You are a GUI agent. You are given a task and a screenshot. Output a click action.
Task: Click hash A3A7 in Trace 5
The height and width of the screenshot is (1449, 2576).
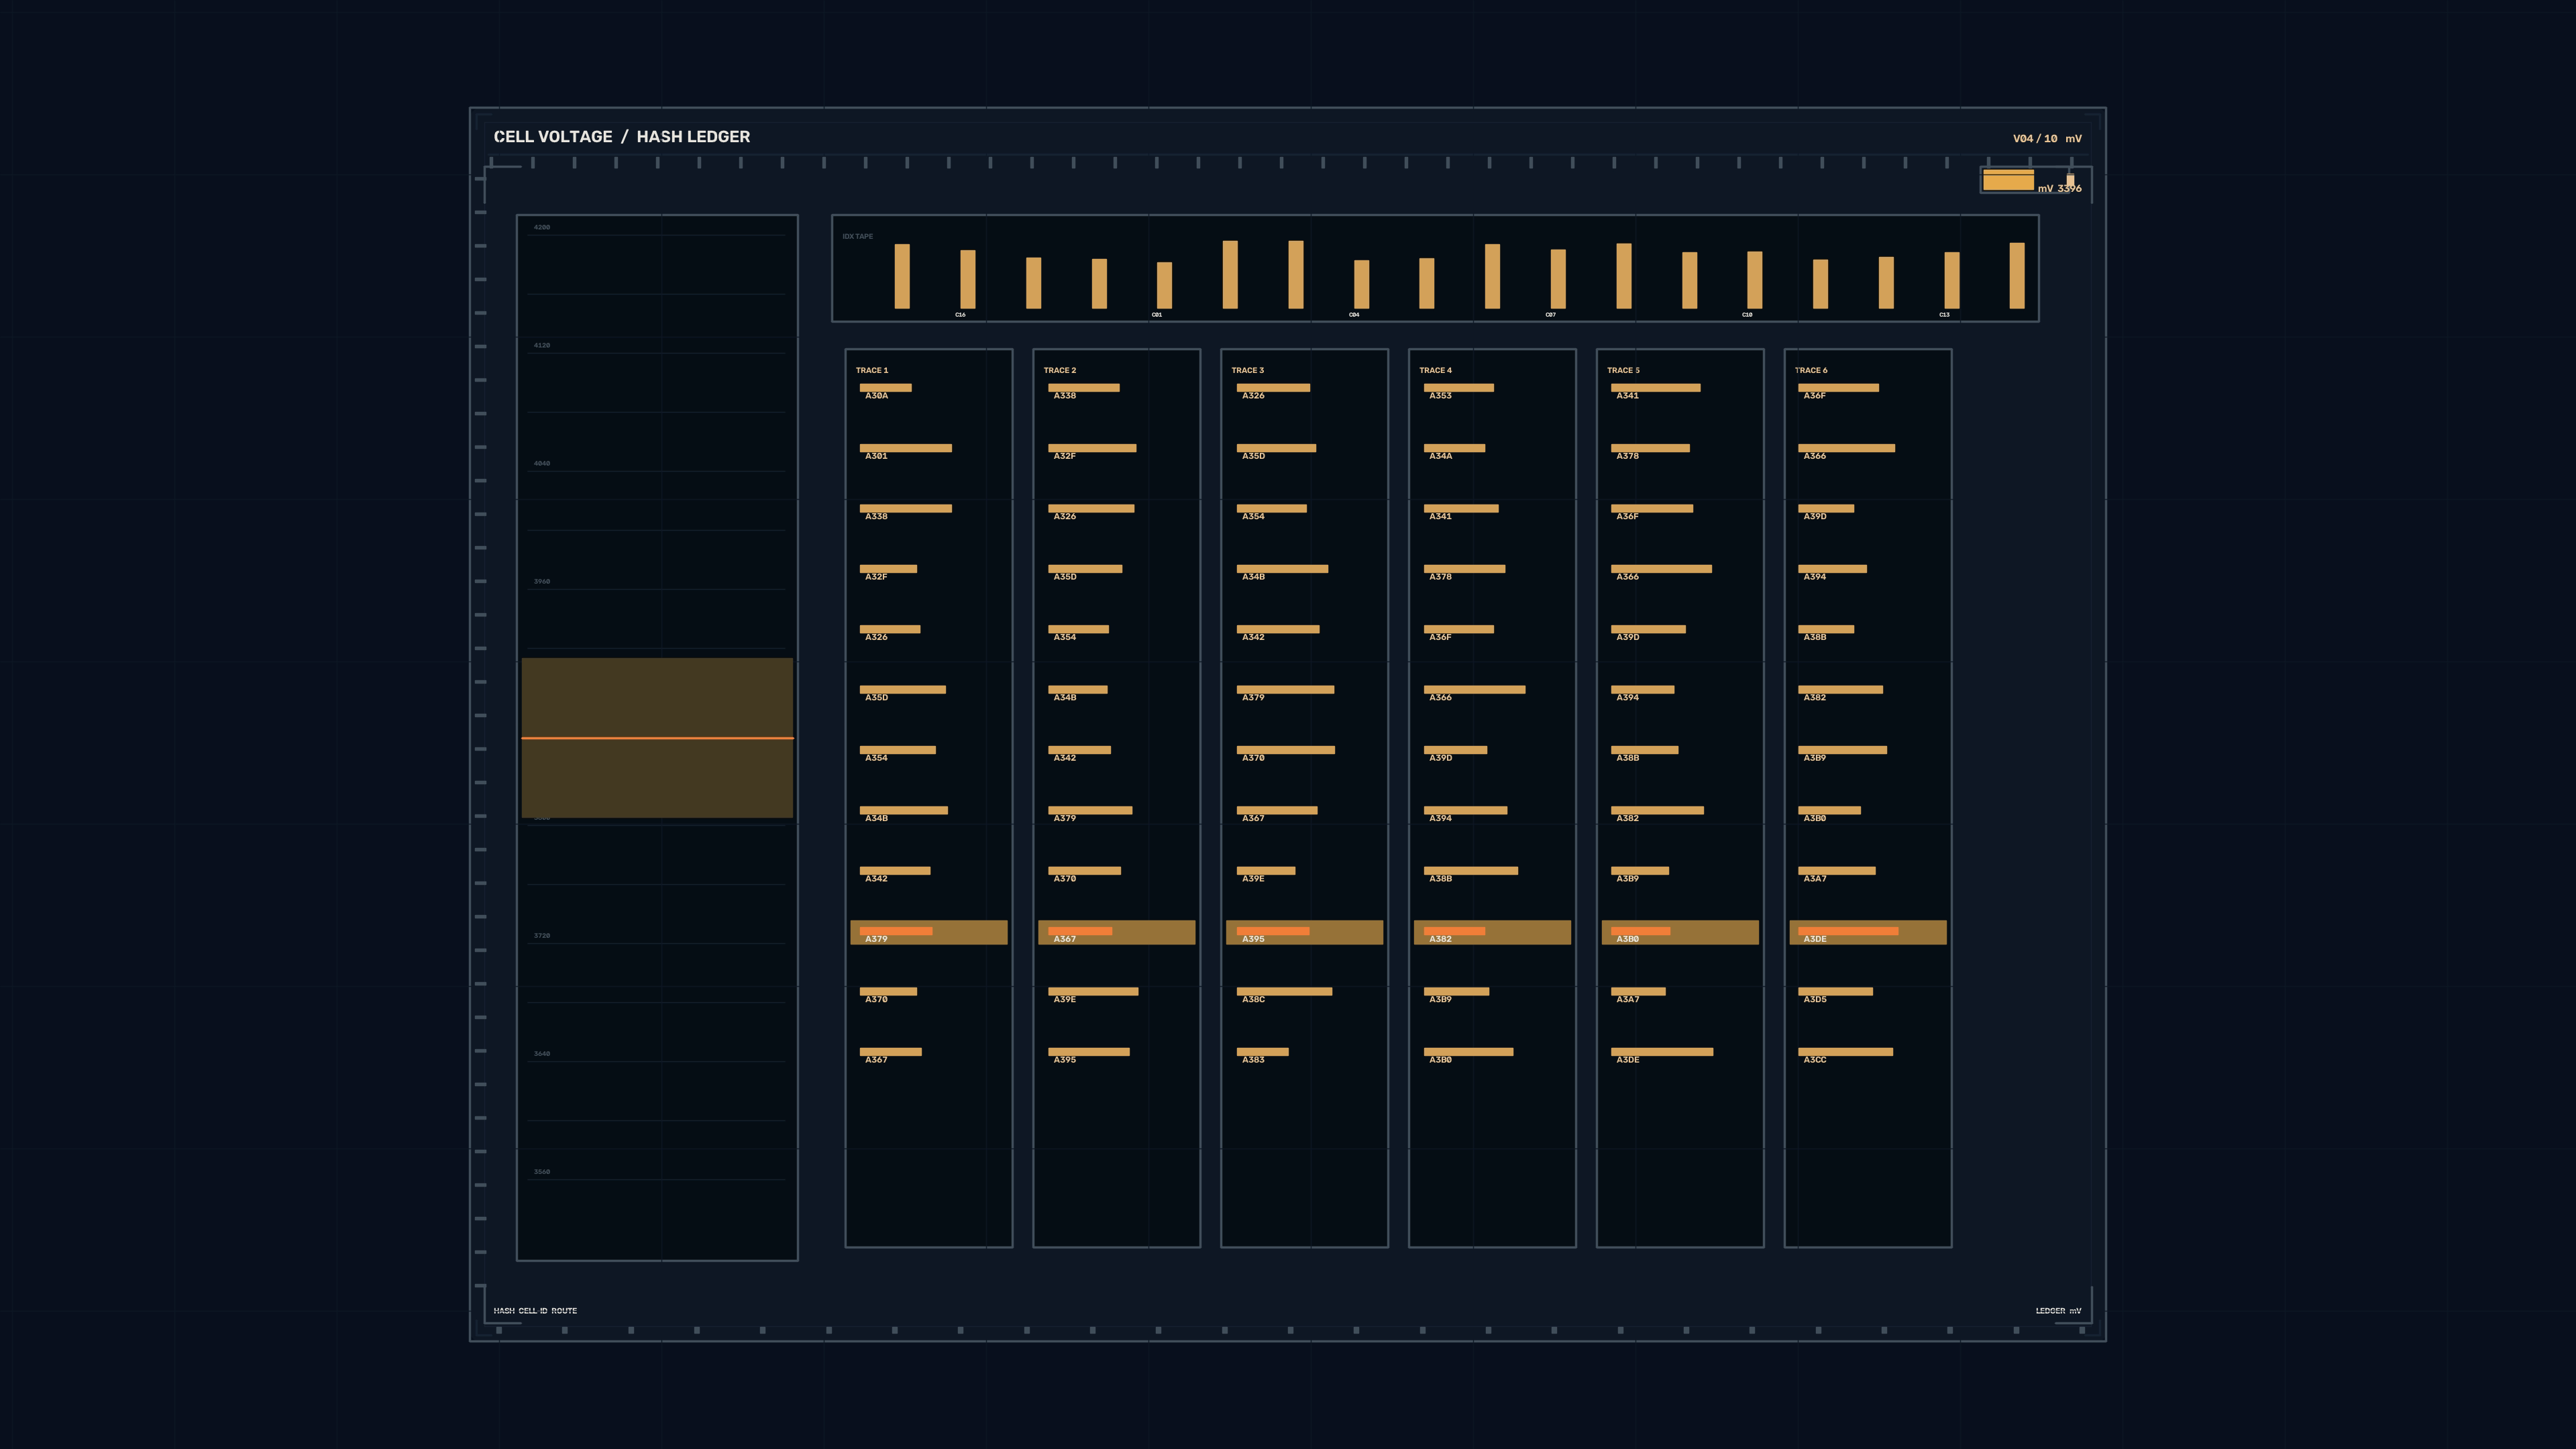1628,1000
